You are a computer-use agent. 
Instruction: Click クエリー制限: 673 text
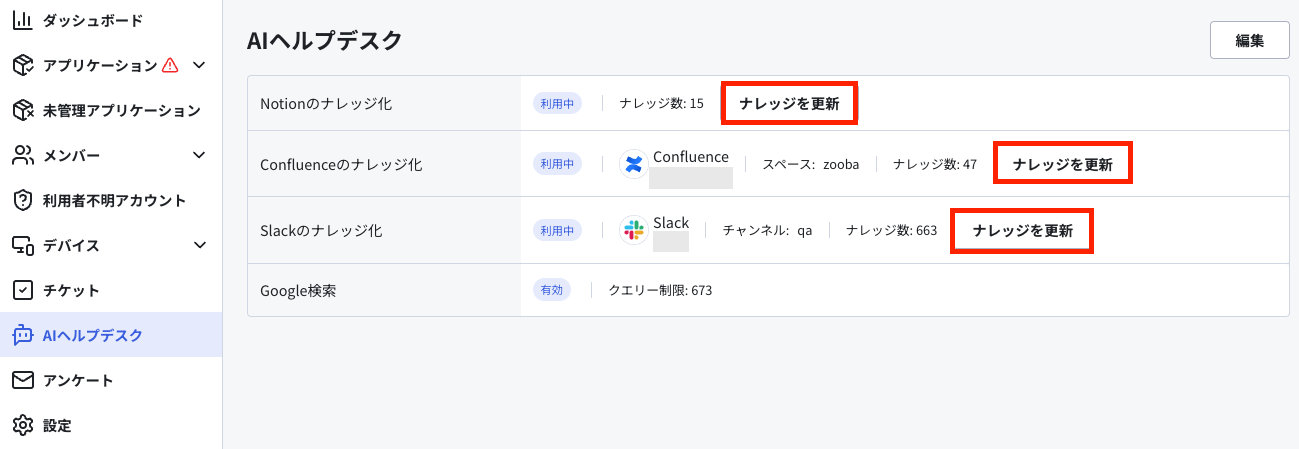[x=660, y=290]
